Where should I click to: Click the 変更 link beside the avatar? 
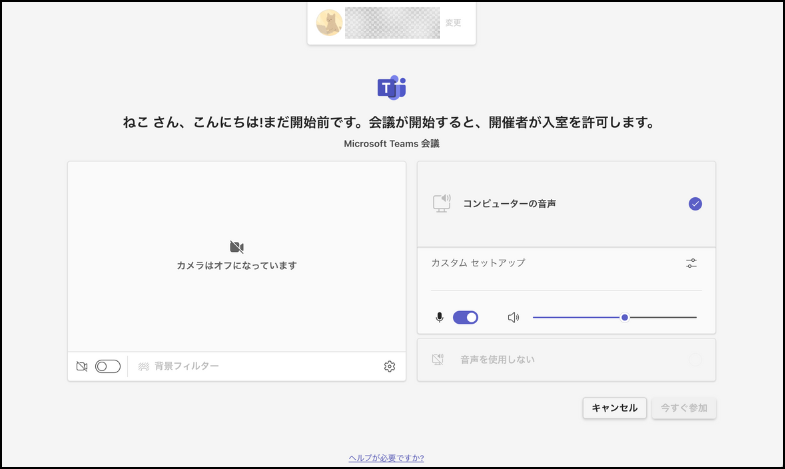coord(453,23)
